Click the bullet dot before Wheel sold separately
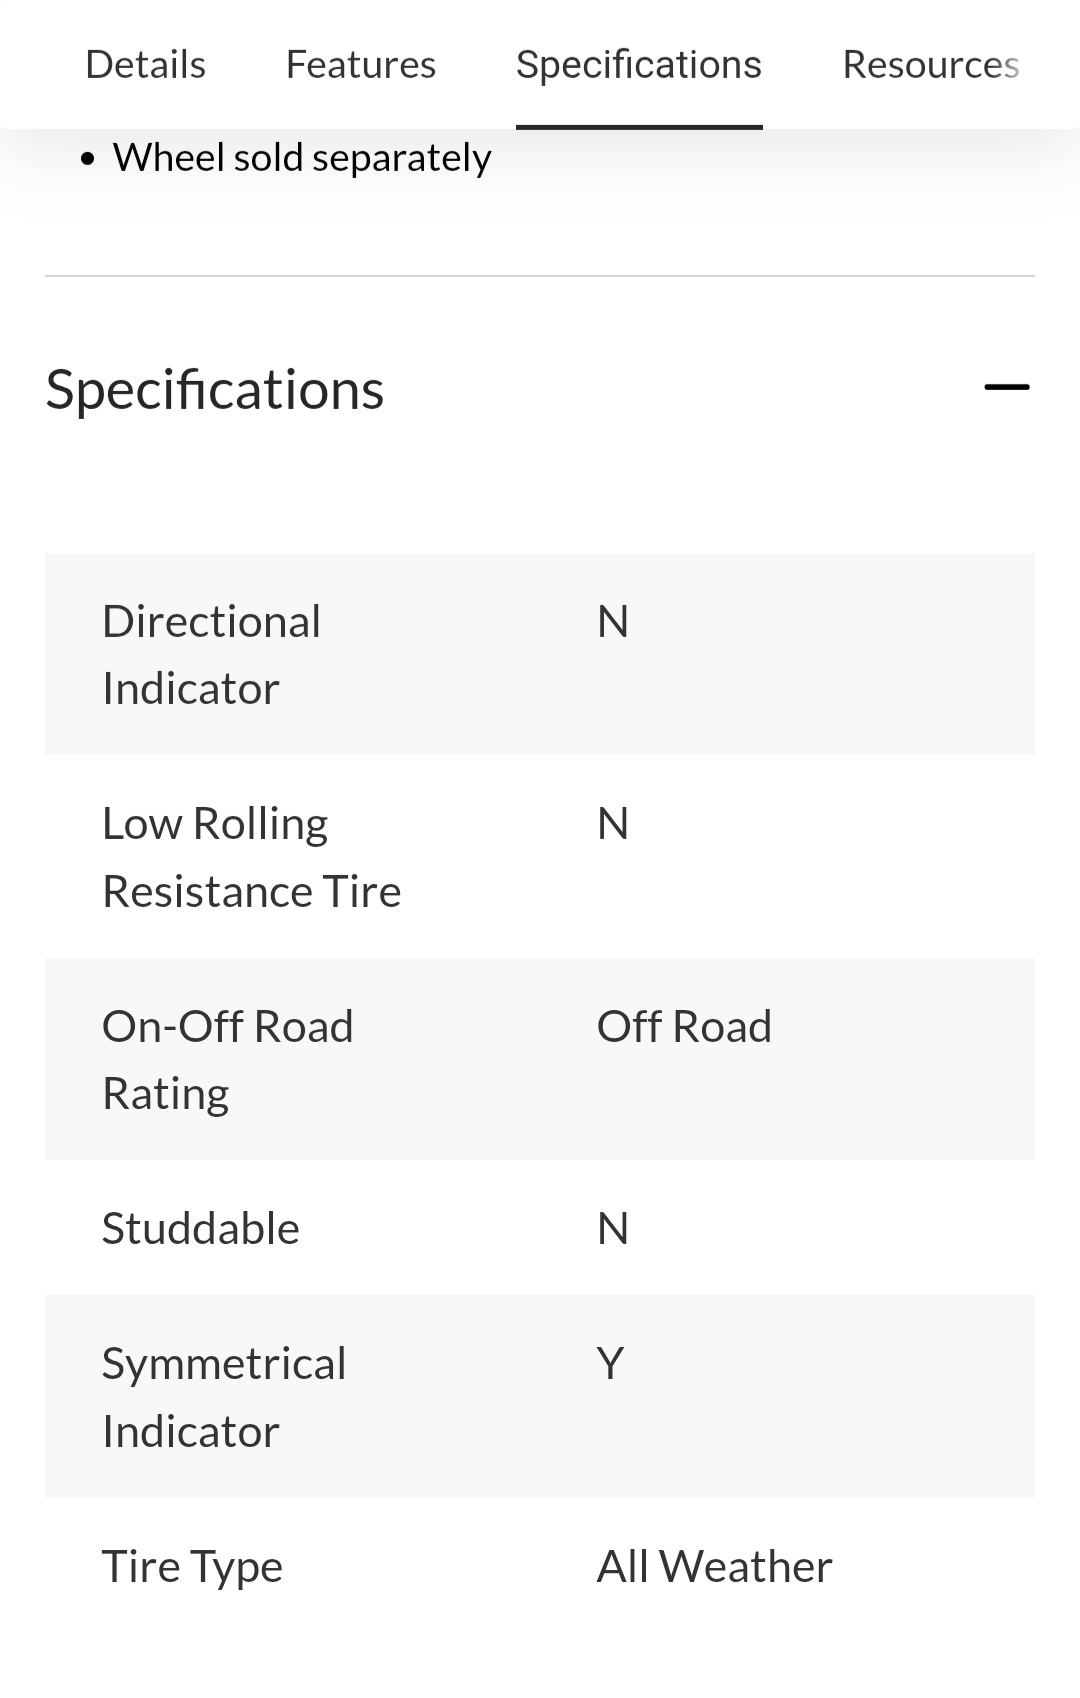The width and height of the screenshot is (1080, 1698). pos(89,159)
